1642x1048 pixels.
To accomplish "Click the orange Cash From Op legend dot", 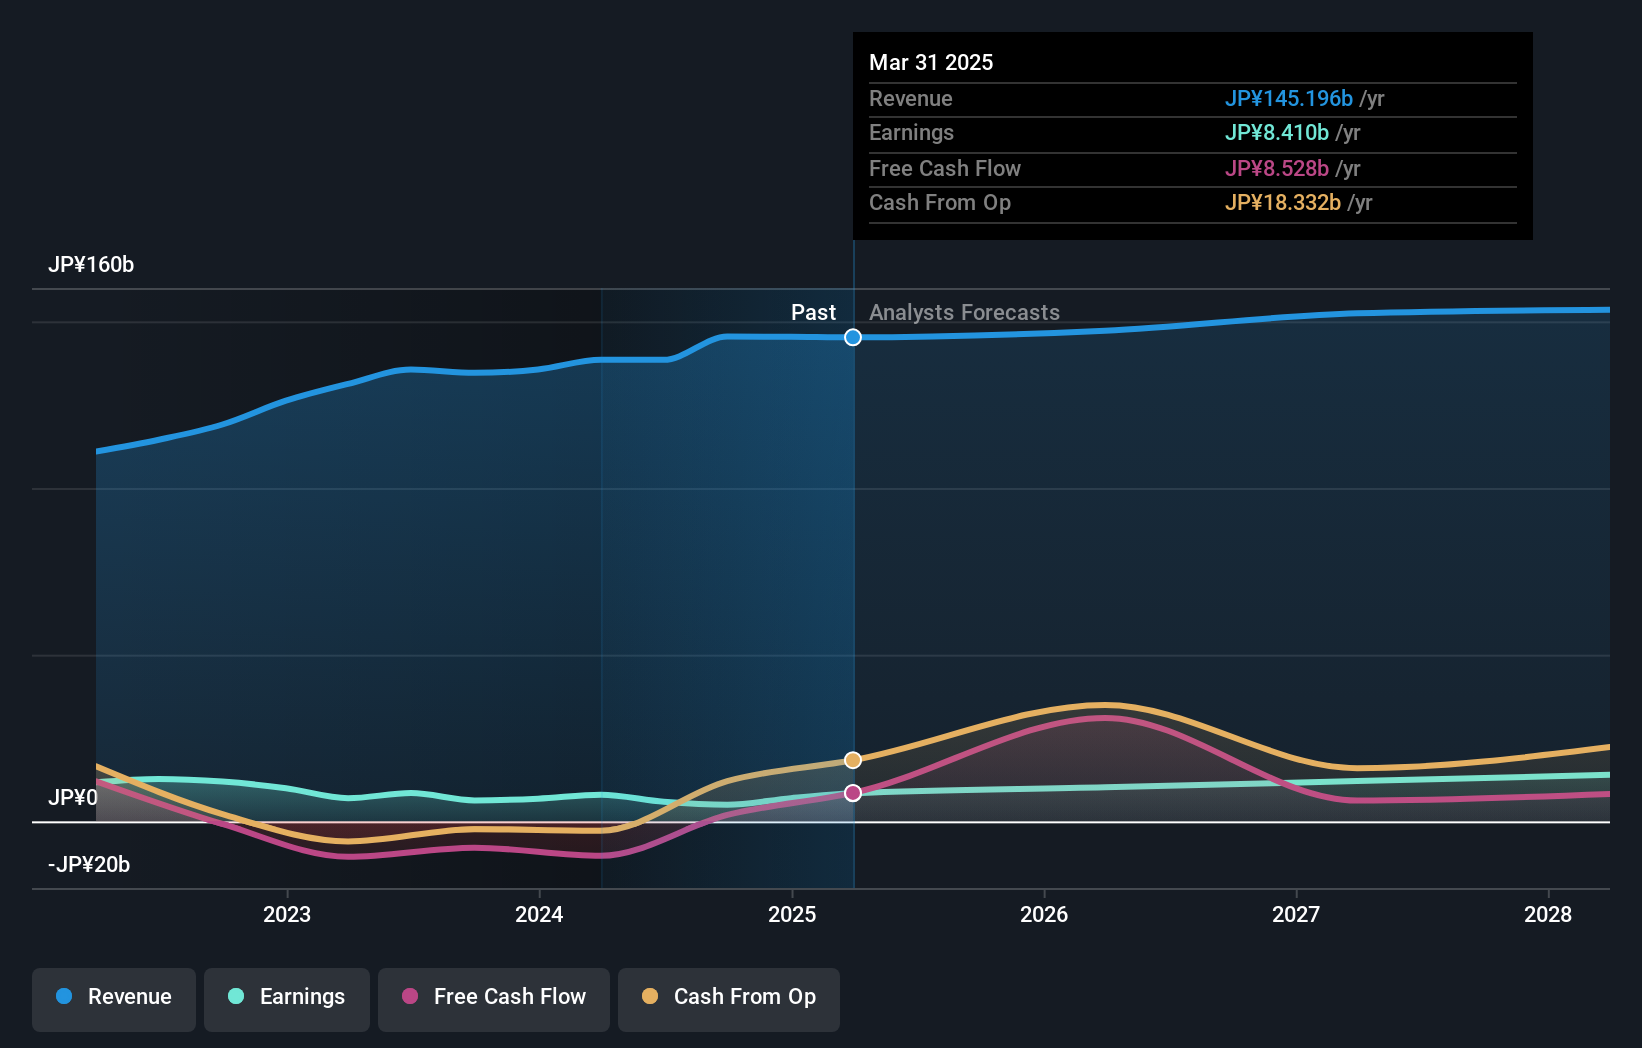I will (x=651, y=997).
